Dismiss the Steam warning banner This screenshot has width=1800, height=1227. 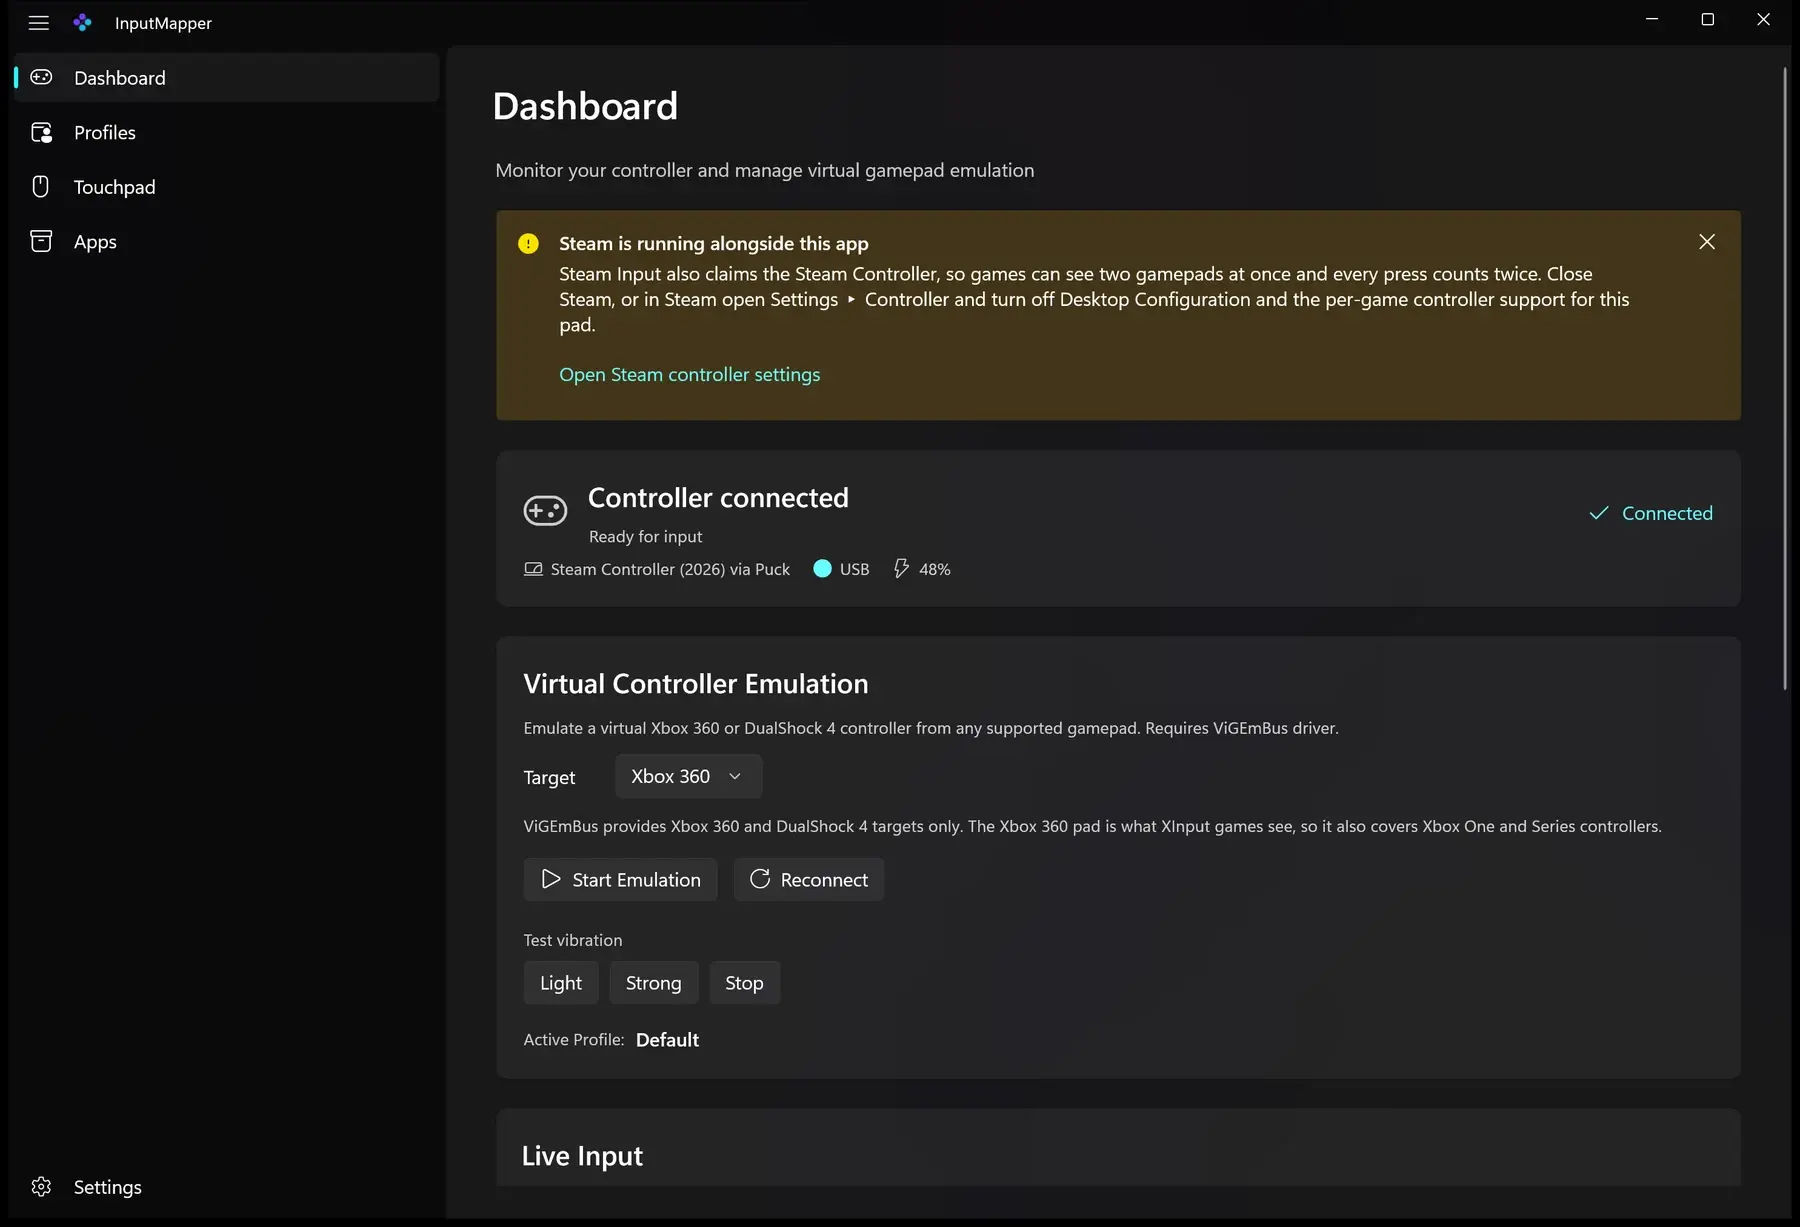pos(1707,242)
